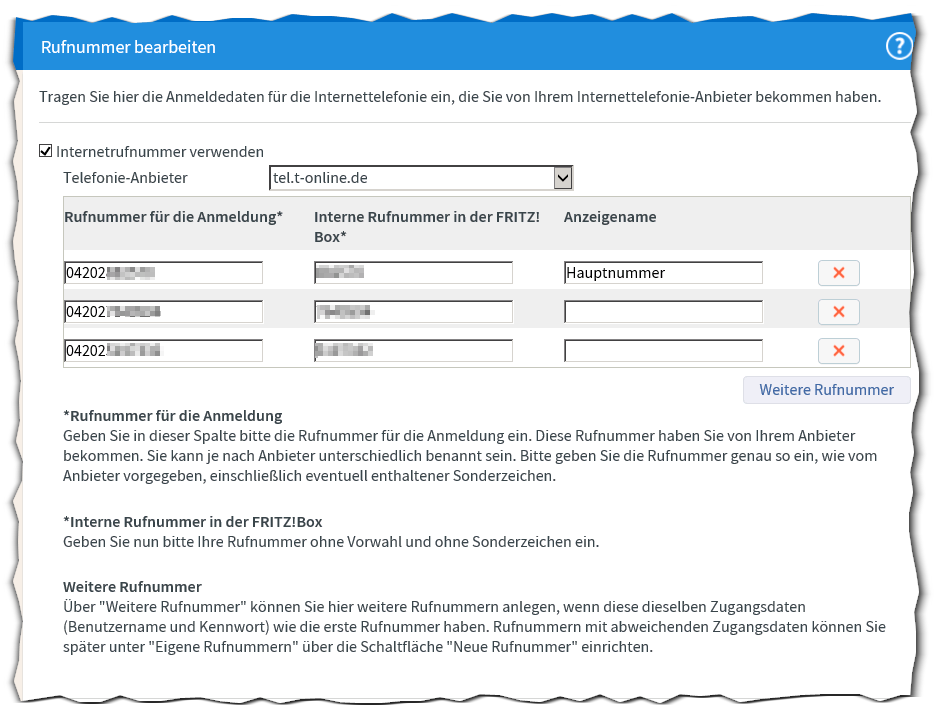Open the help question mark icon

(899, 46)
